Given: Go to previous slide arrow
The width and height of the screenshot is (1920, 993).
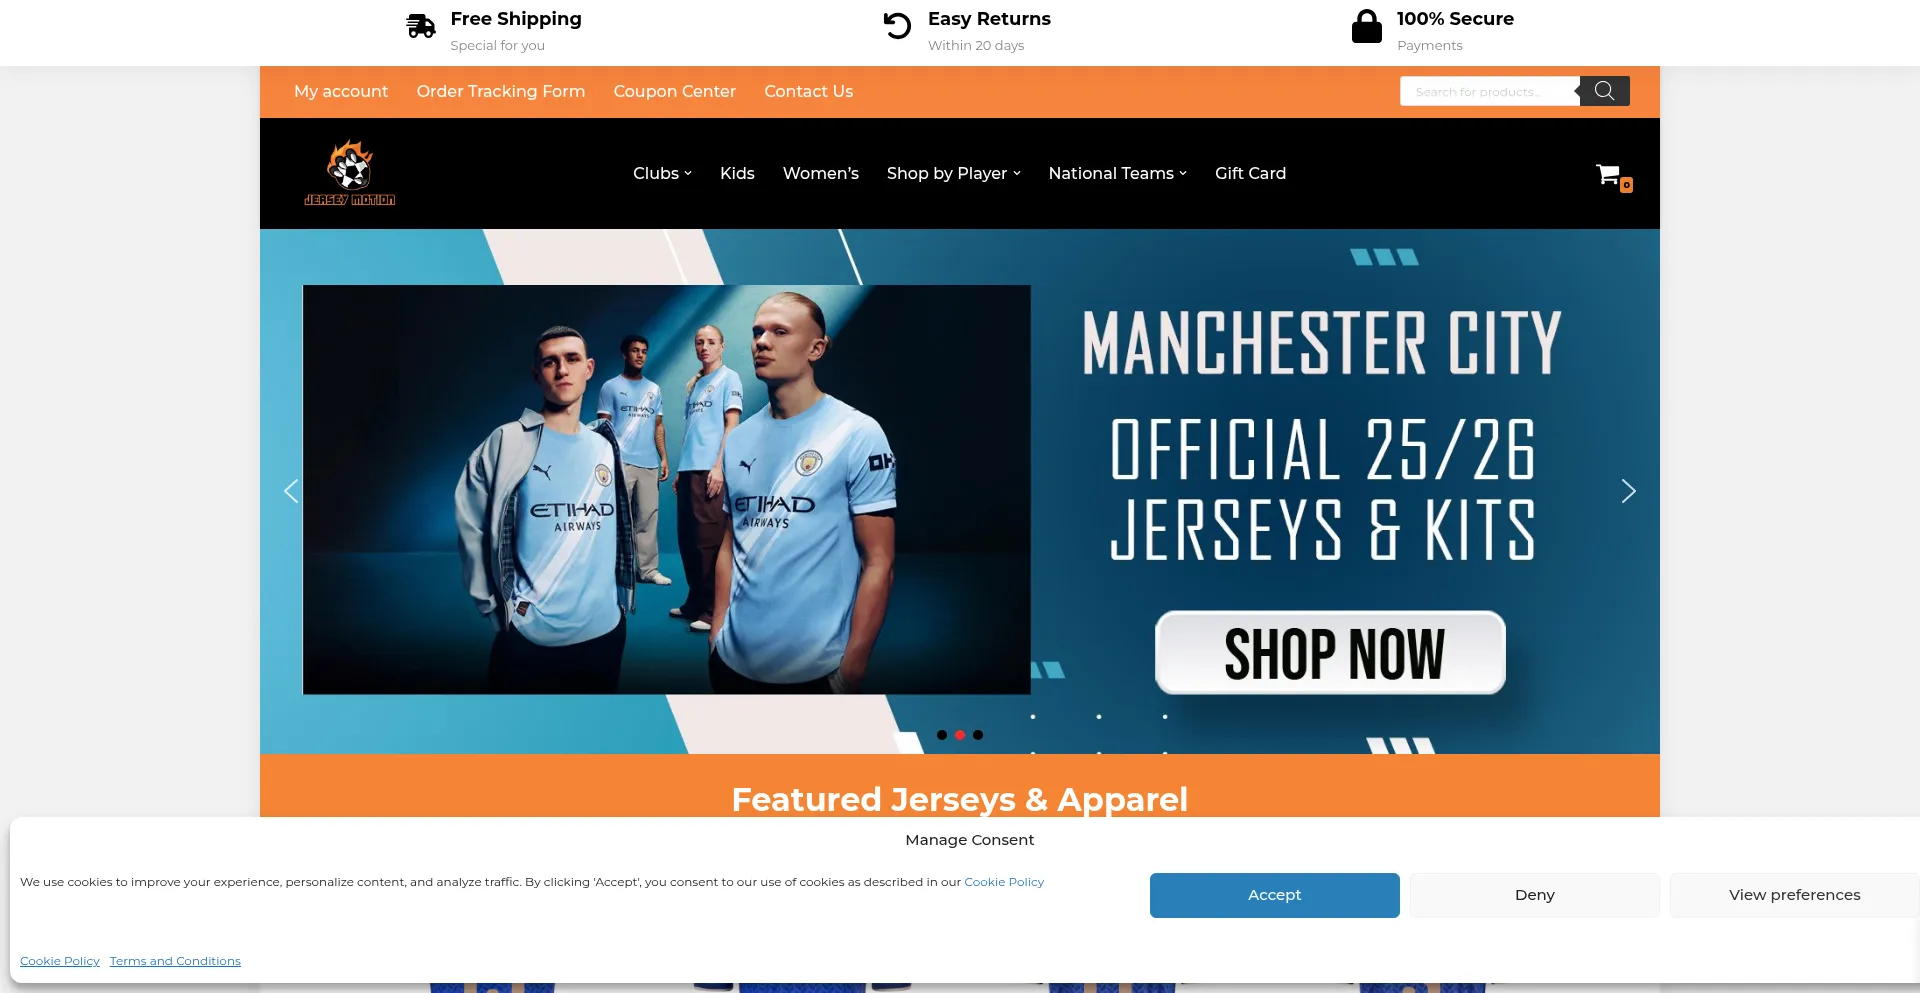Looking at the screenshot, I should (x=291, y=491).
